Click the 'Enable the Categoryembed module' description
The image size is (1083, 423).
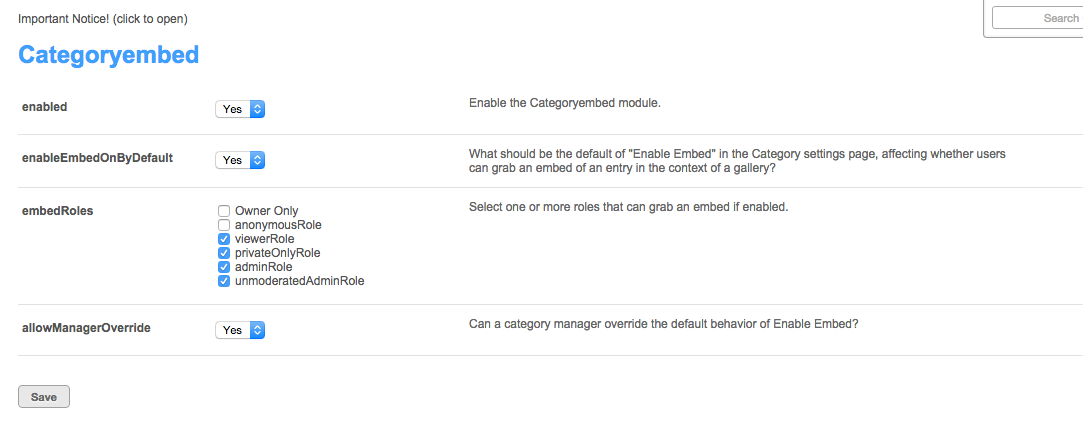[x=565, y=103]
